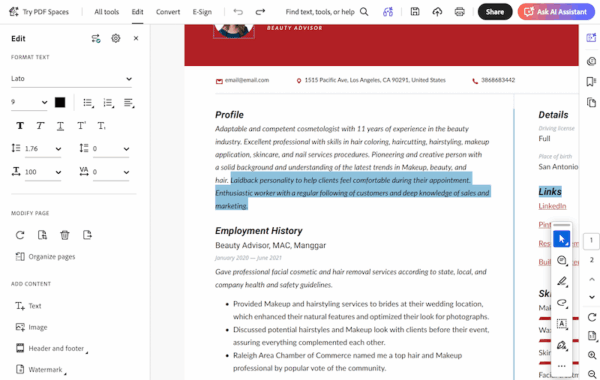
Task: Select the arrow selection tool
Action: point(561,239)
